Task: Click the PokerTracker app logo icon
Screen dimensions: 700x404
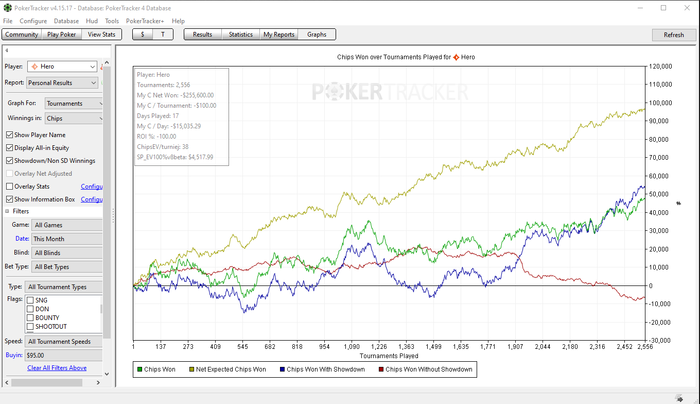Action: 7,8
